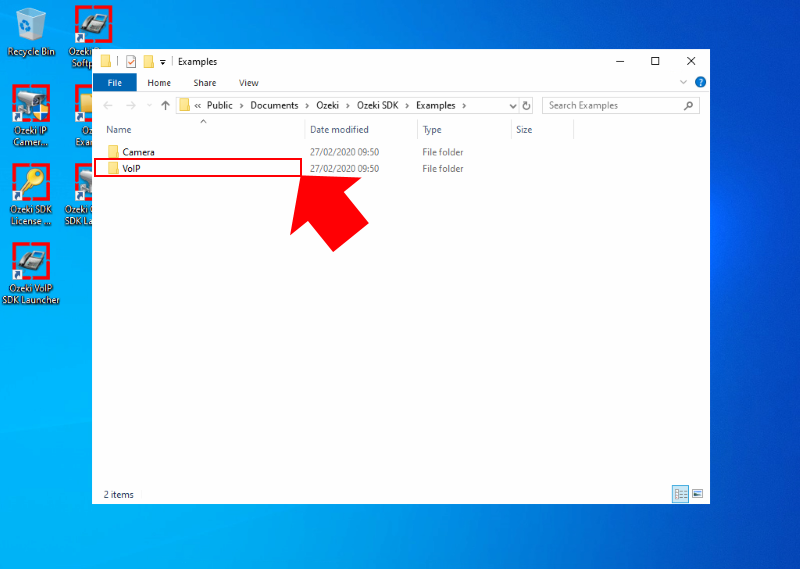Click Documents in the address breadcrumb
Viewport: 800px width, 569px height.
pos(274,106)
